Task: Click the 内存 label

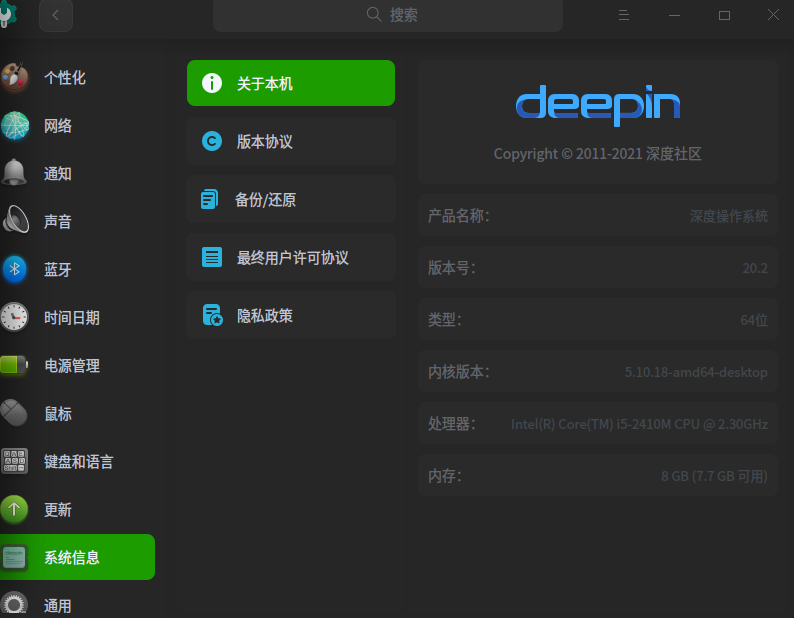Action: [445, 476]
